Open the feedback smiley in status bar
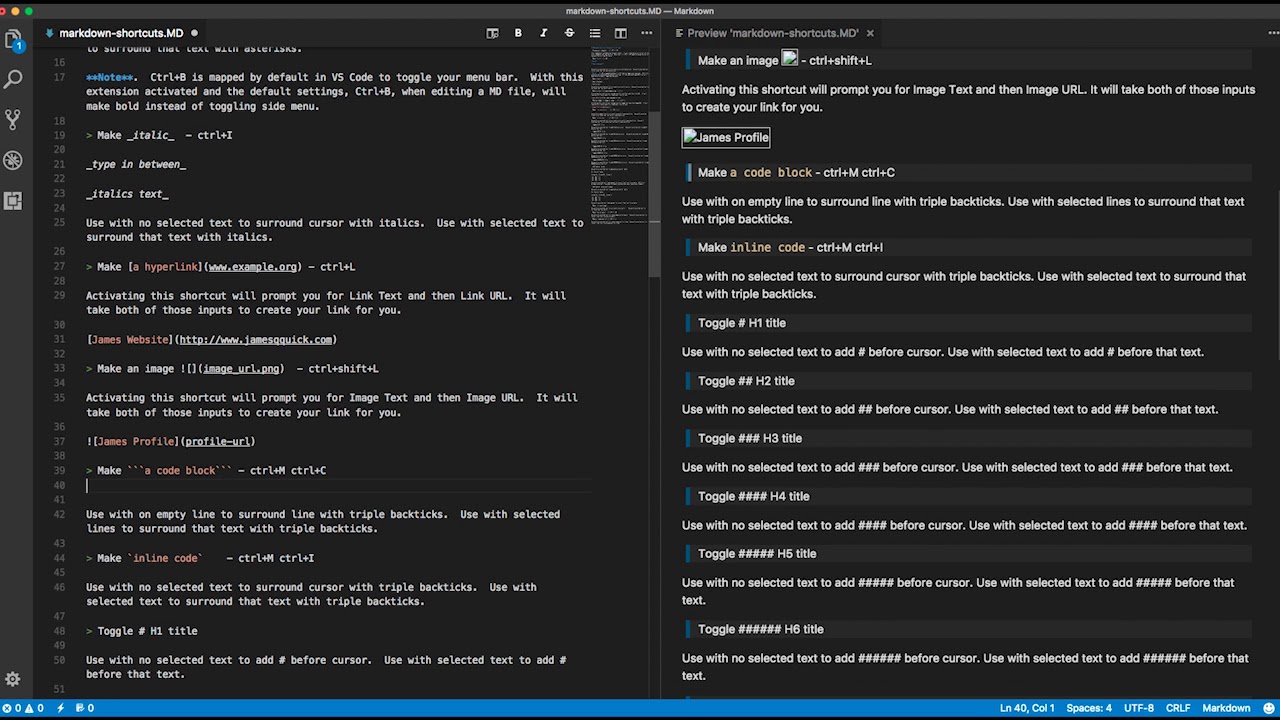 tap(1267, 708)
